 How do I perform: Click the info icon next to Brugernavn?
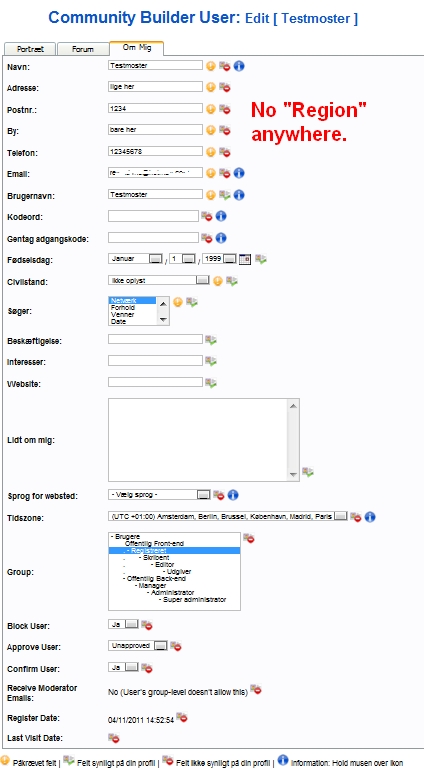[x=239, y=195]
